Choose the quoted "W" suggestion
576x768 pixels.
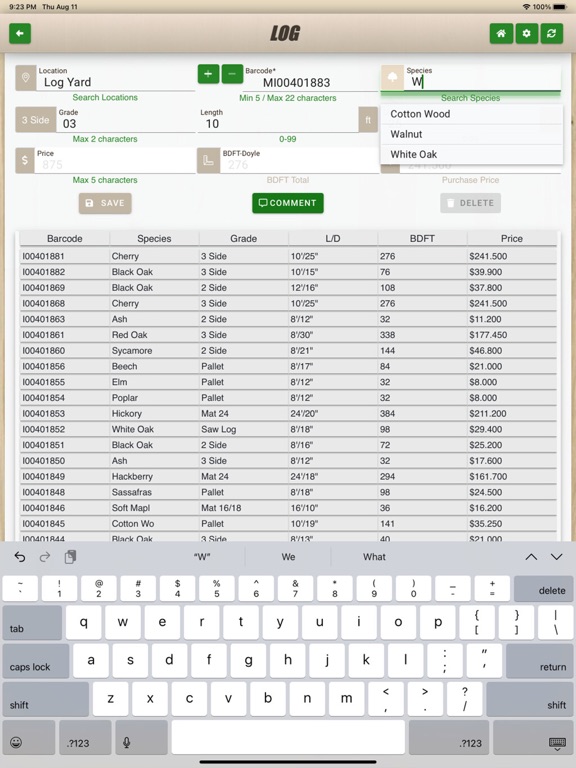pyautogui.click(x=202, y=557)
